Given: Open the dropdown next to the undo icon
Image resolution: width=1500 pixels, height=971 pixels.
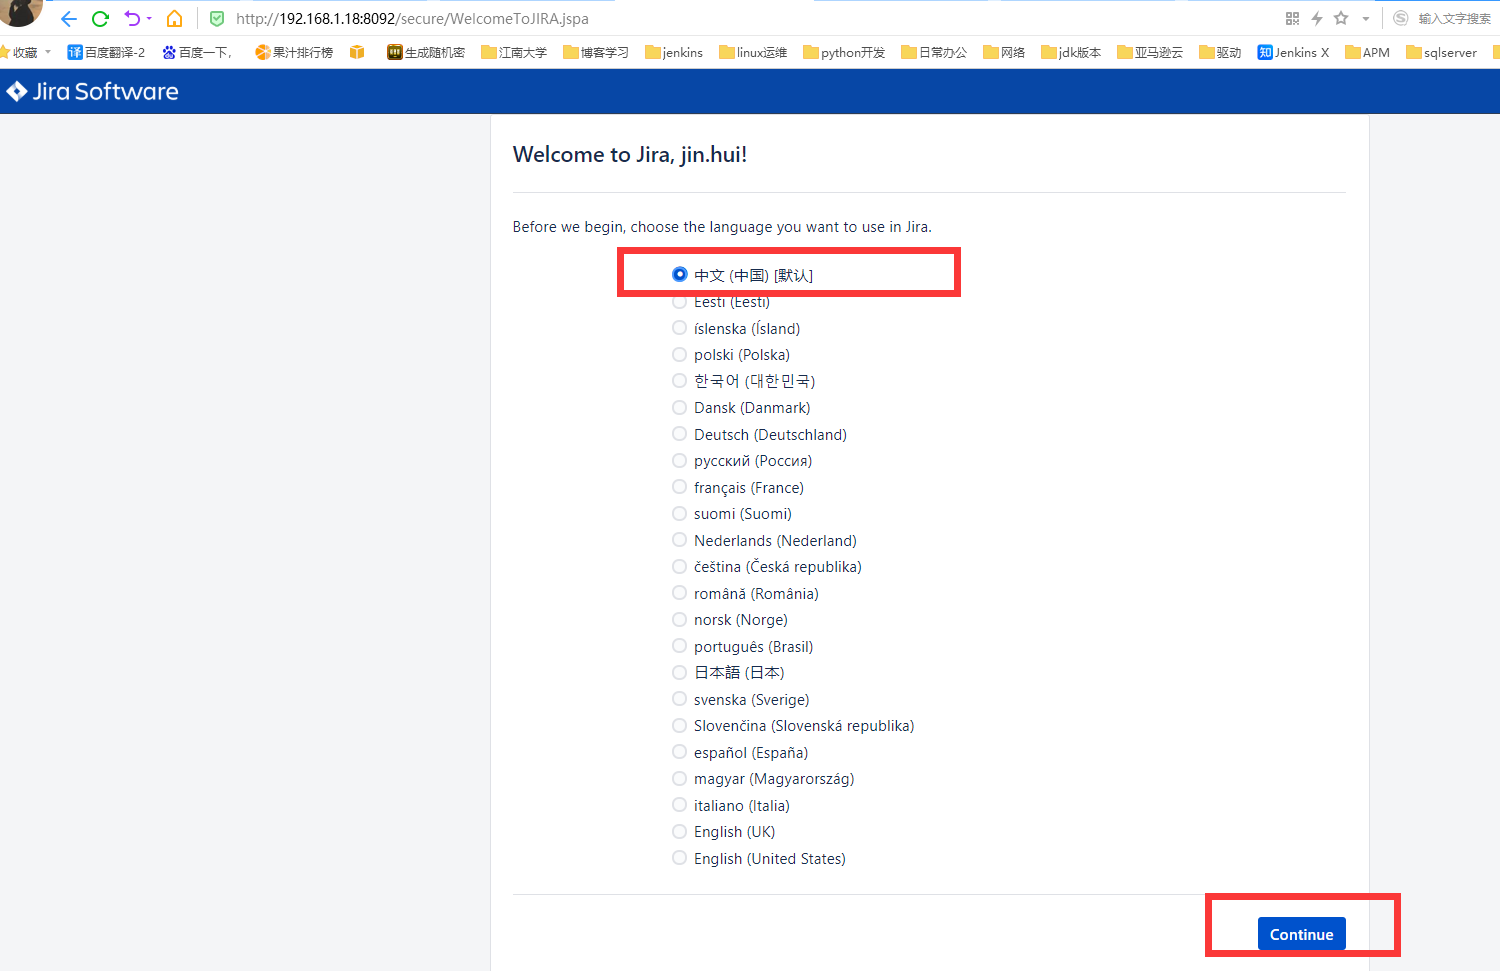Looking at the screenshot, I should 149,19.
